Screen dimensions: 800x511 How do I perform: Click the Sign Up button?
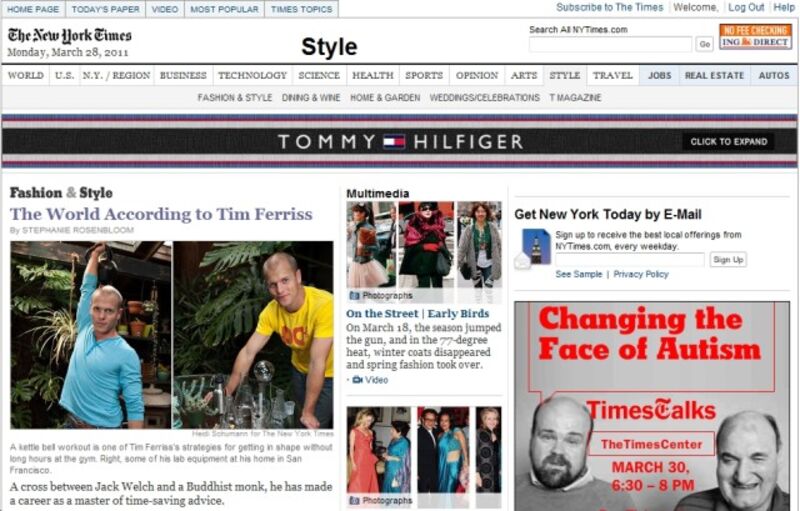pyautogui.click(x=728, y=260)
